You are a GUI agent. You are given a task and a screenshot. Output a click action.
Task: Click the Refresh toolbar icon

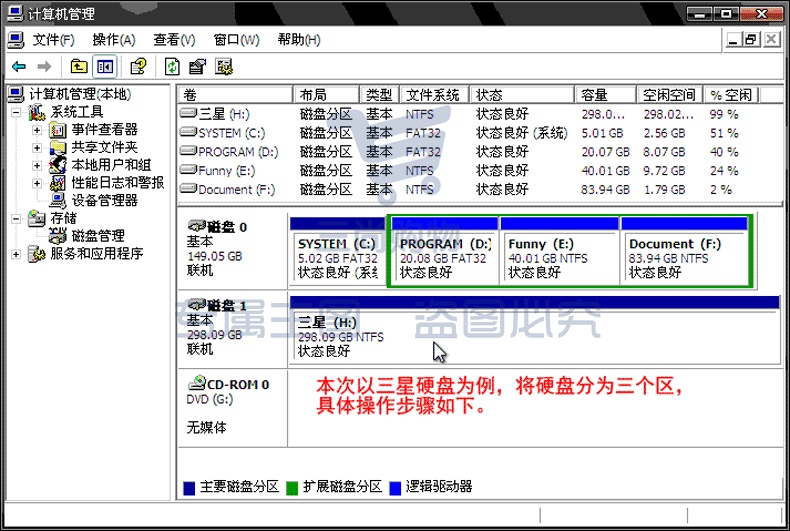pos(172,67)
